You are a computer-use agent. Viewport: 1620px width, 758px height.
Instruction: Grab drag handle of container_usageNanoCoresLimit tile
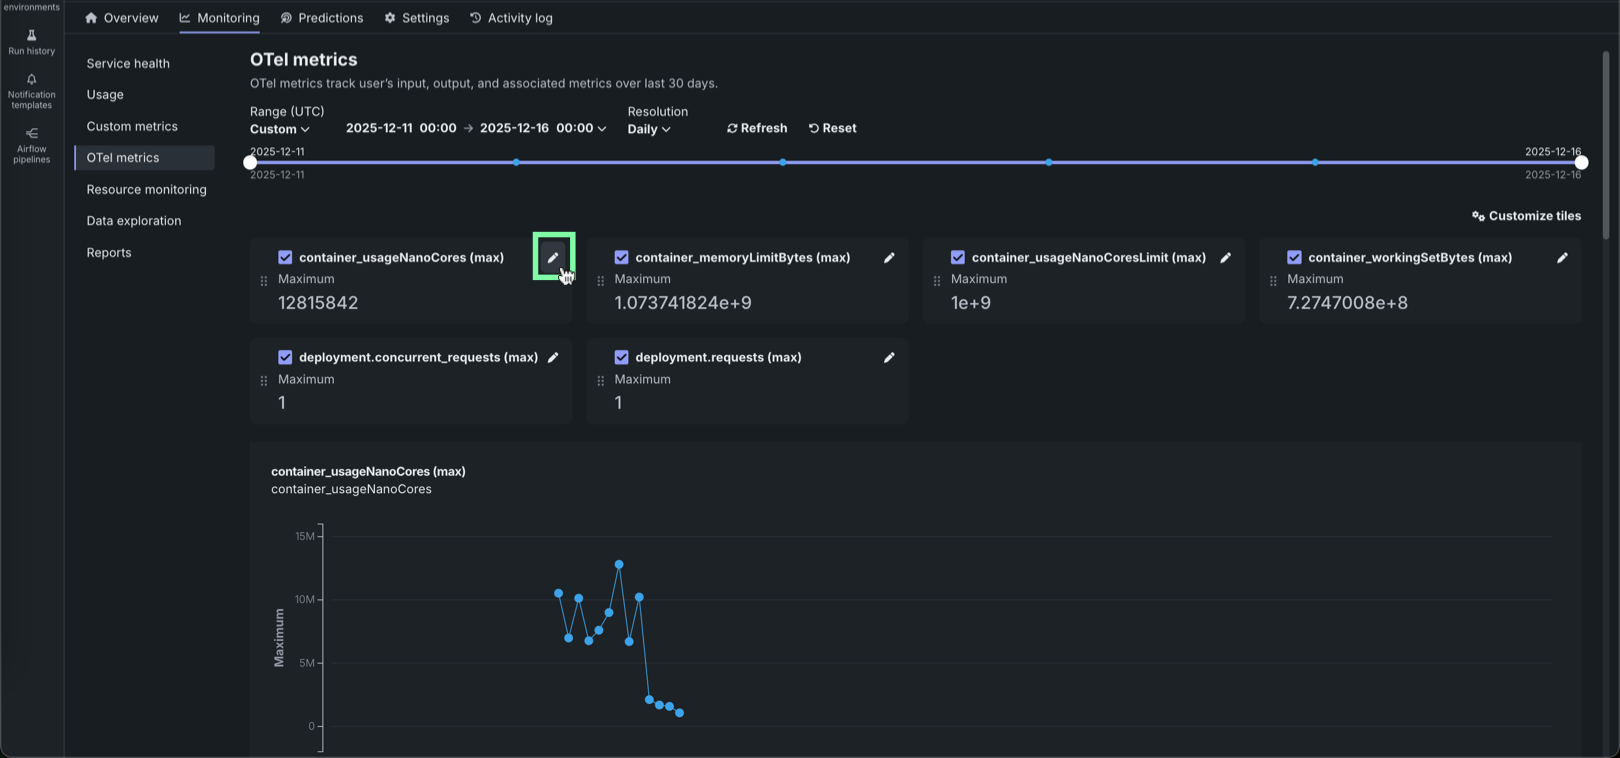[x=937, y=281]
